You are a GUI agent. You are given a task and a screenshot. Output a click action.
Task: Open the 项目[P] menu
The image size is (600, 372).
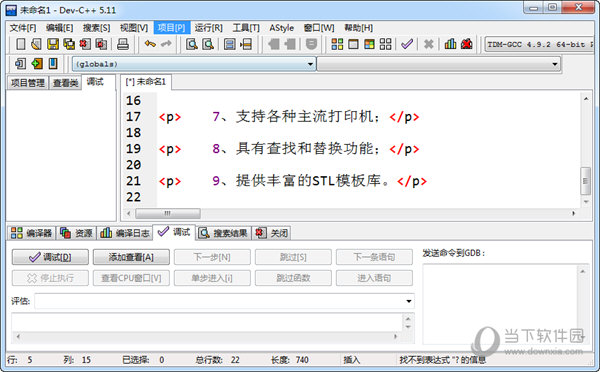click(x=171, y=28)
